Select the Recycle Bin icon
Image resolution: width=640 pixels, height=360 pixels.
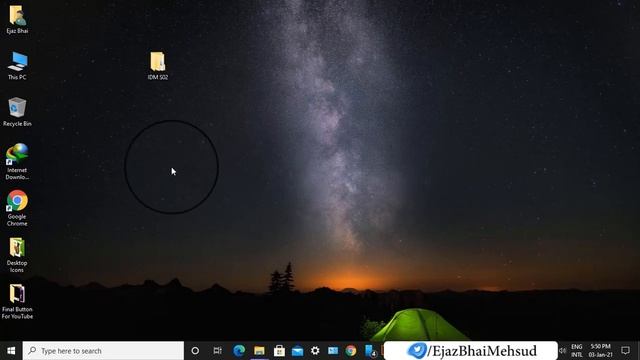[17, 112]
